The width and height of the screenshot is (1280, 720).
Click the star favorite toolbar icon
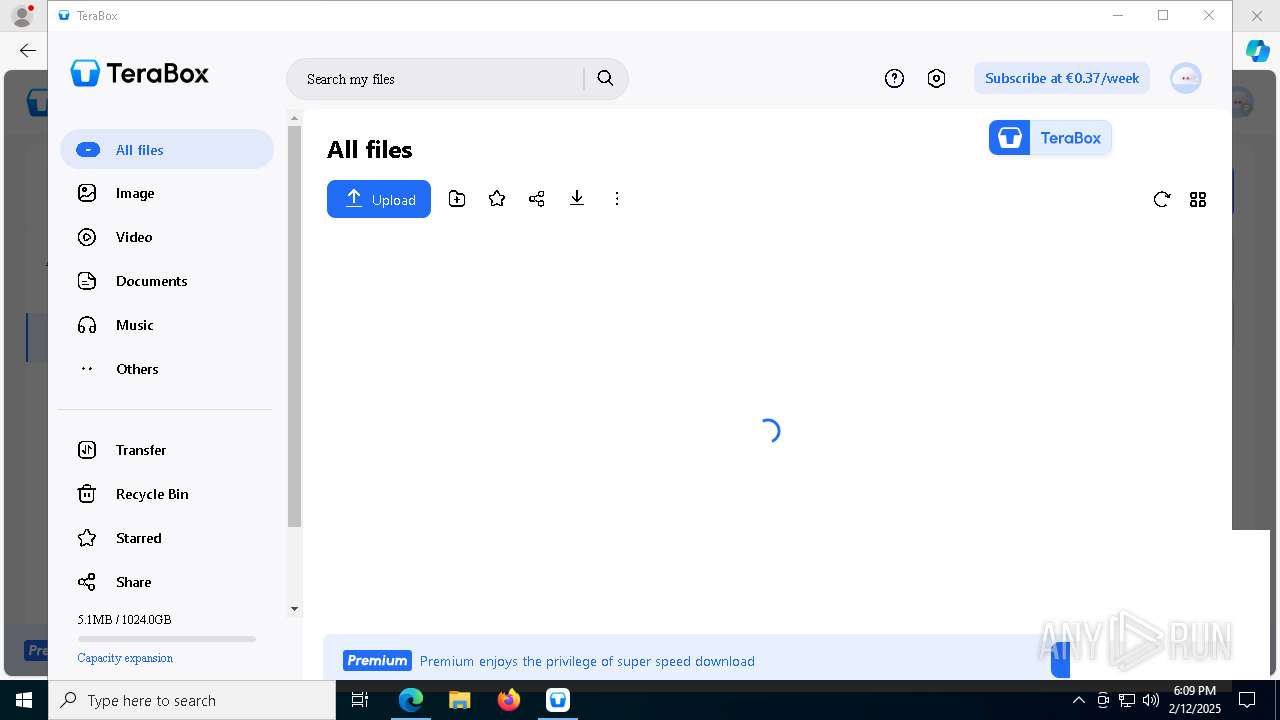[497, 199]
